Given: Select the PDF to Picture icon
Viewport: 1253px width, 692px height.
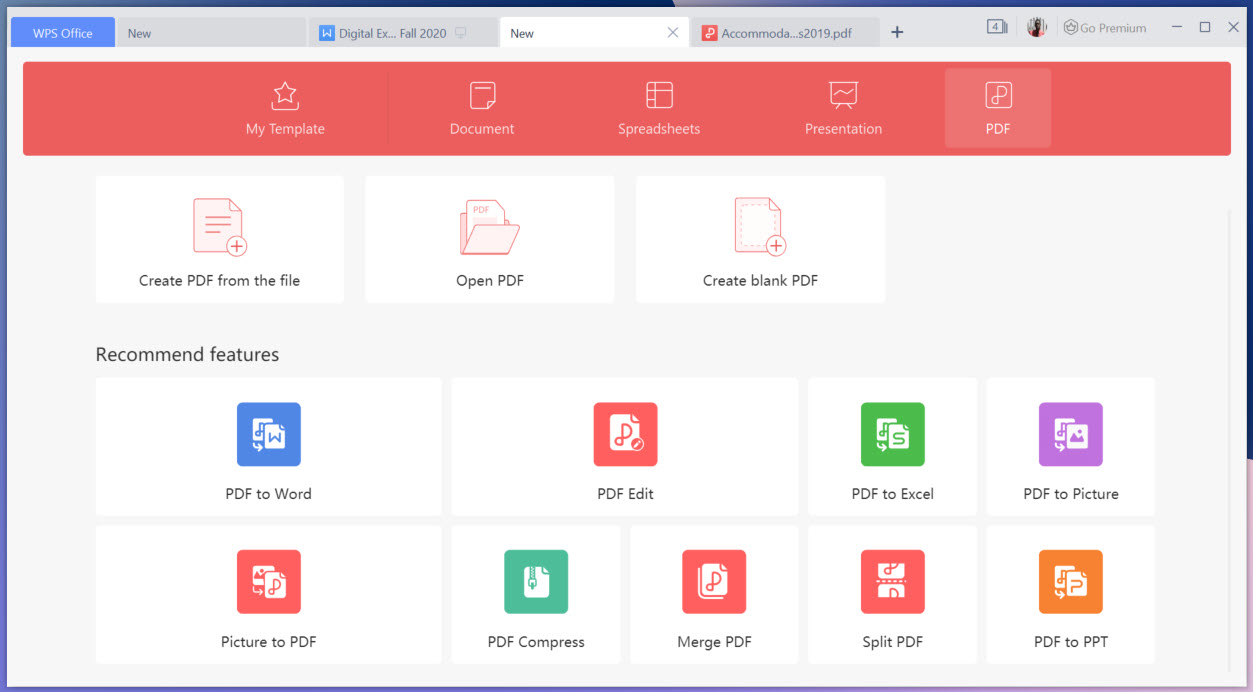Looking at the screenshot, I should tap(1071, 434).
